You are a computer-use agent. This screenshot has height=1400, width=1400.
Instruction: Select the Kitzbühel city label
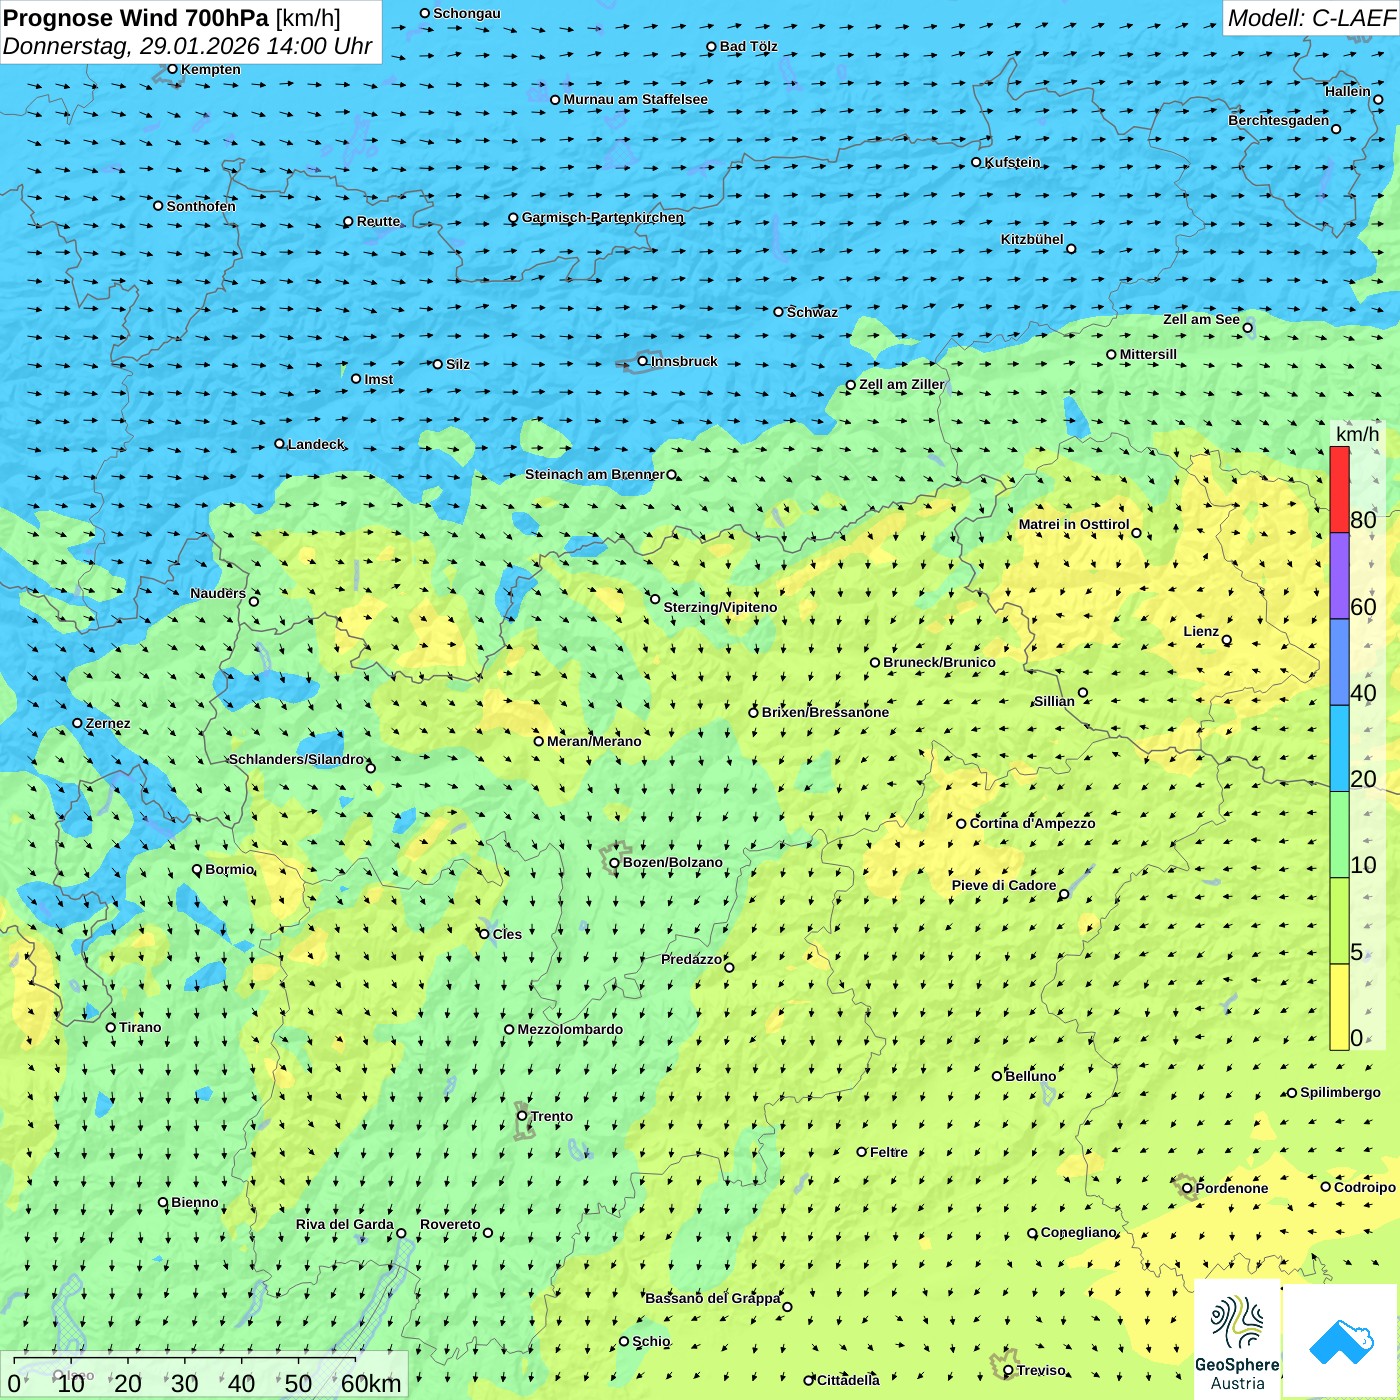[1032, 239]
